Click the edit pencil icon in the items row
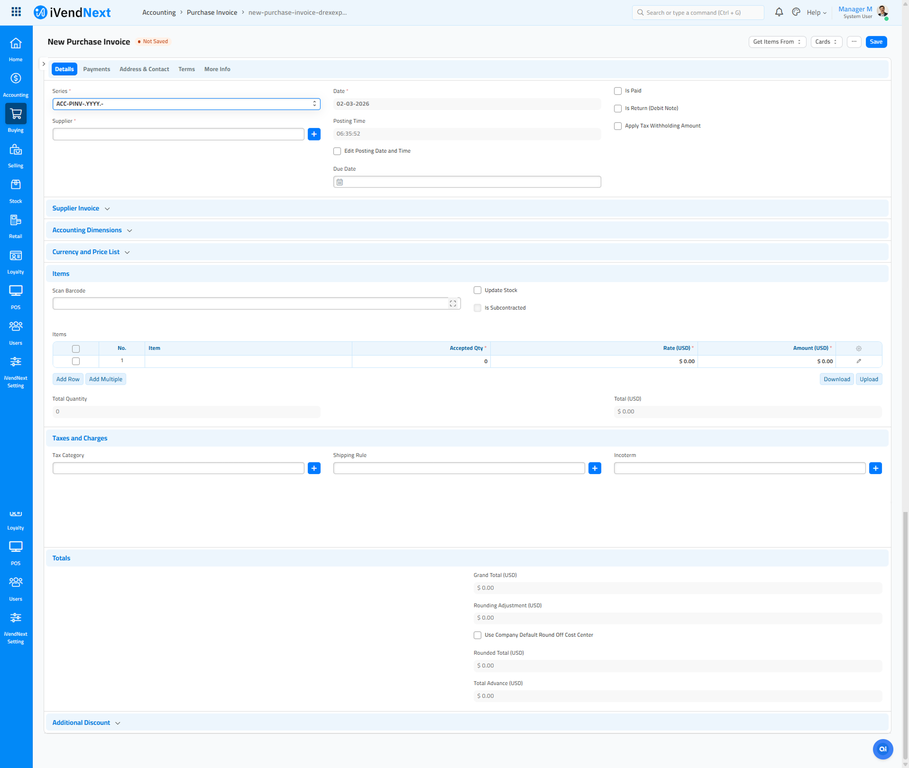Image resolution: width=909 pixels, height=768 pixels. tap(857, 361)
